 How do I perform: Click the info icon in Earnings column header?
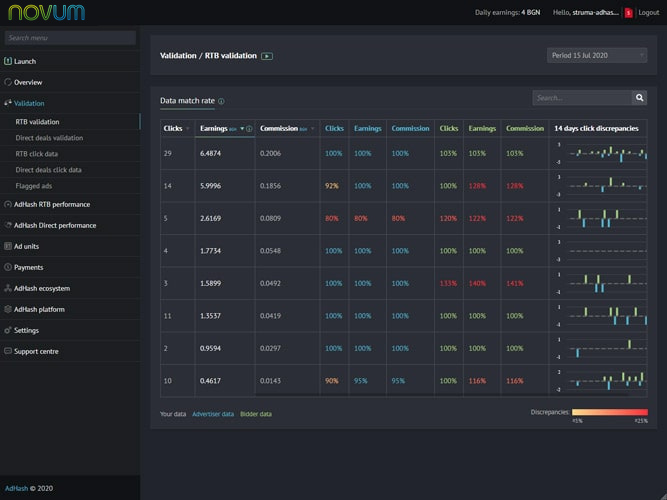click(249, 129)
